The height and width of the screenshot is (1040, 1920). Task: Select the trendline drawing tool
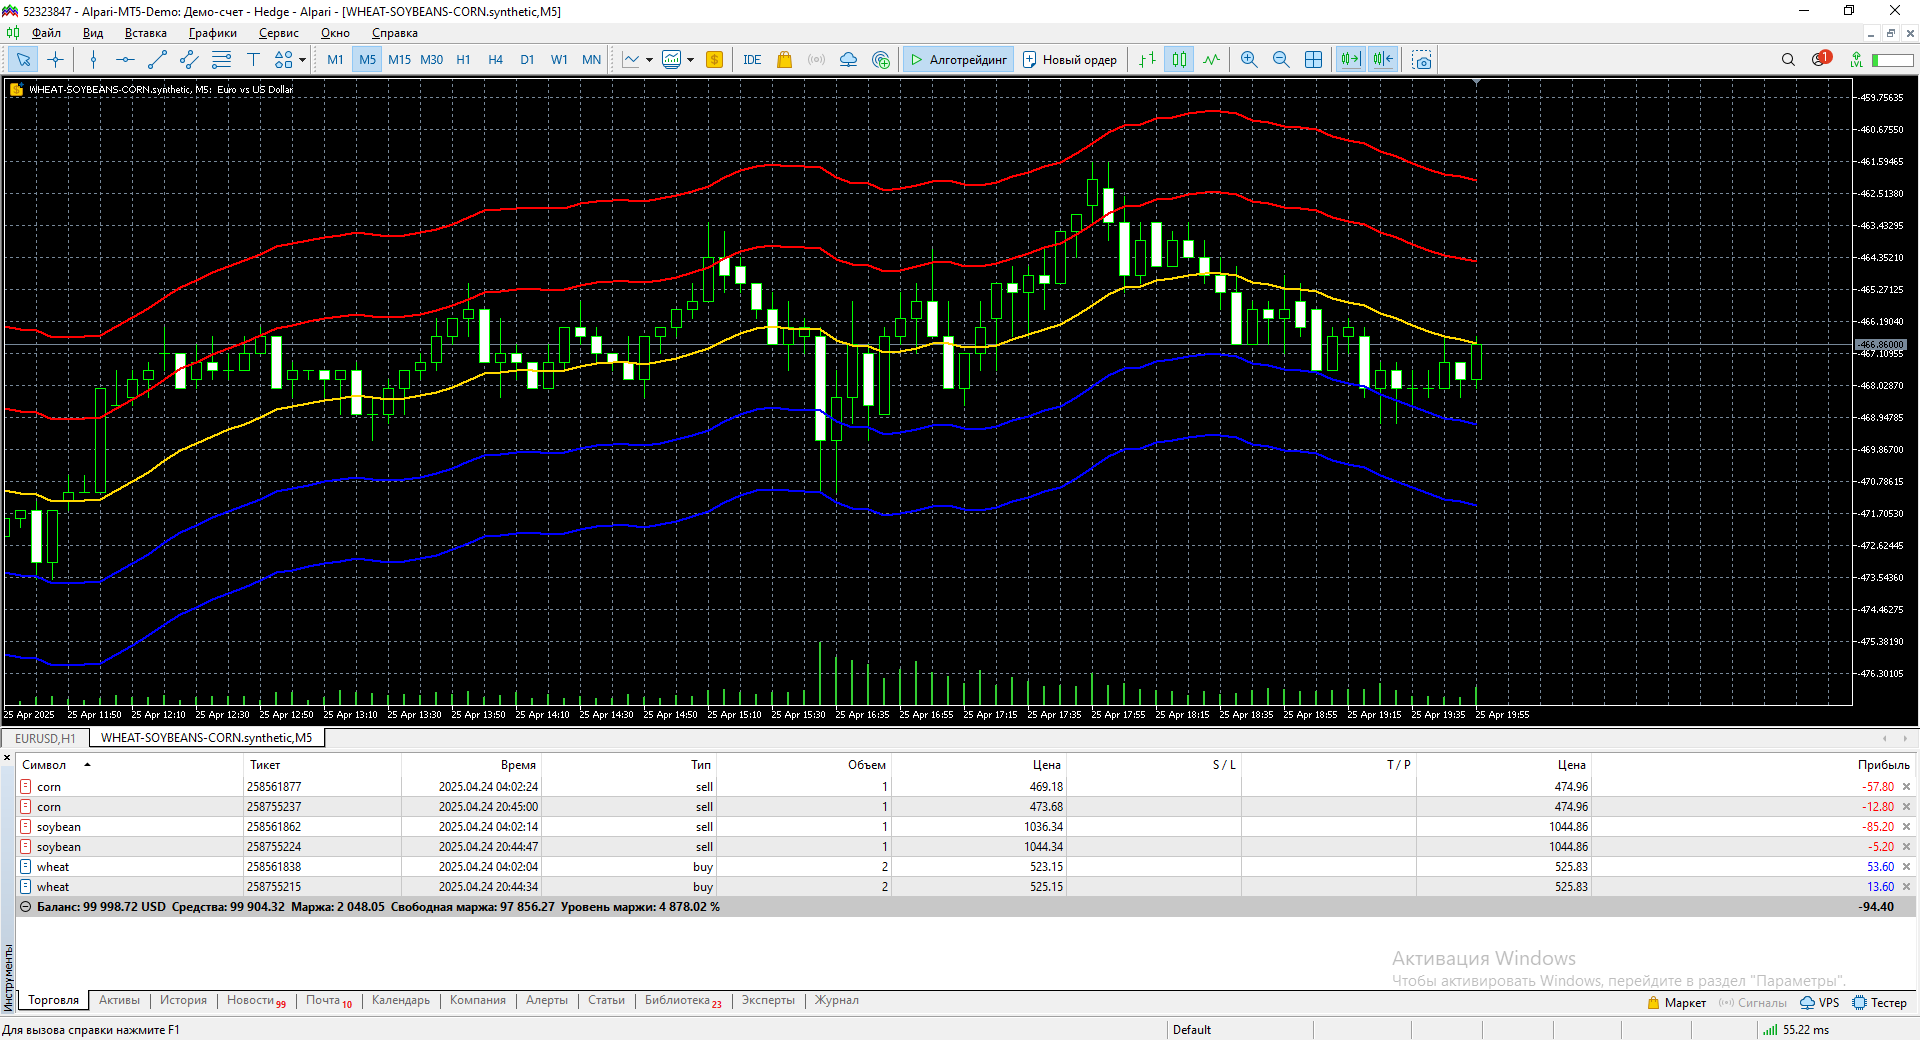pos(157,60)
